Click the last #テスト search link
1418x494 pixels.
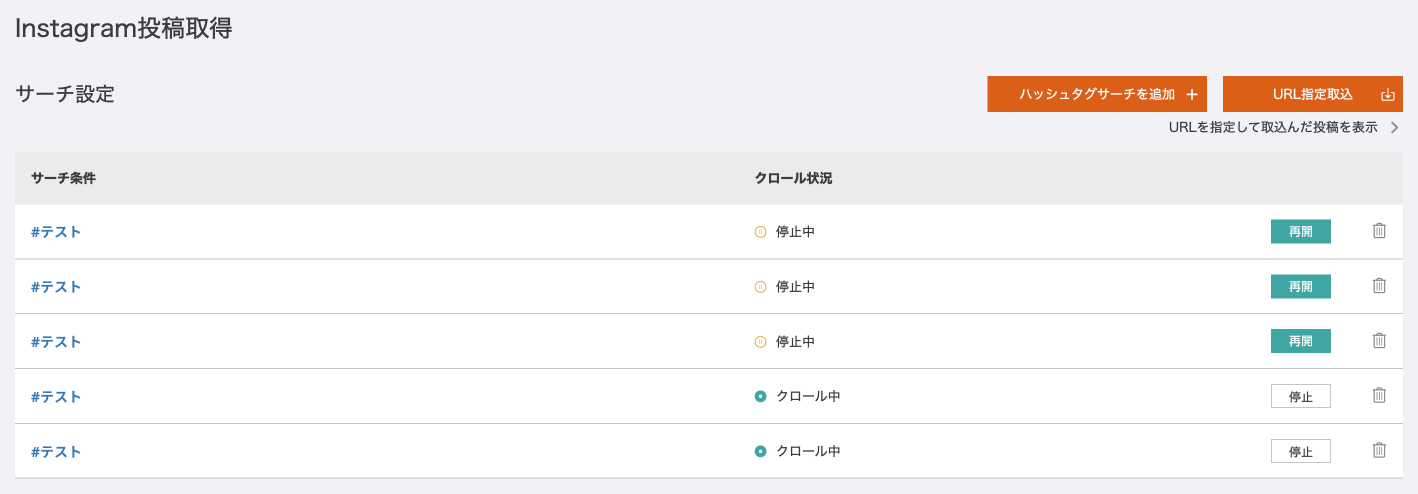click(x=56, y=452)
